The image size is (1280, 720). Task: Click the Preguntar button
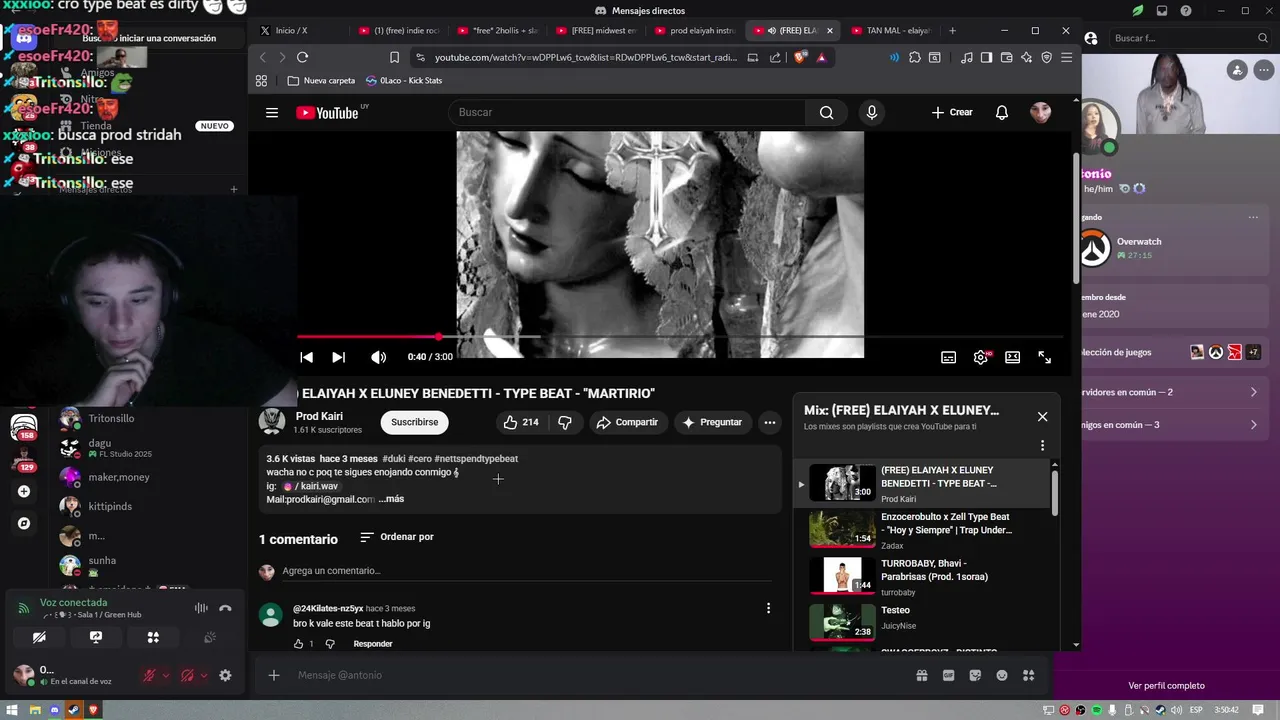click(712, 423)
